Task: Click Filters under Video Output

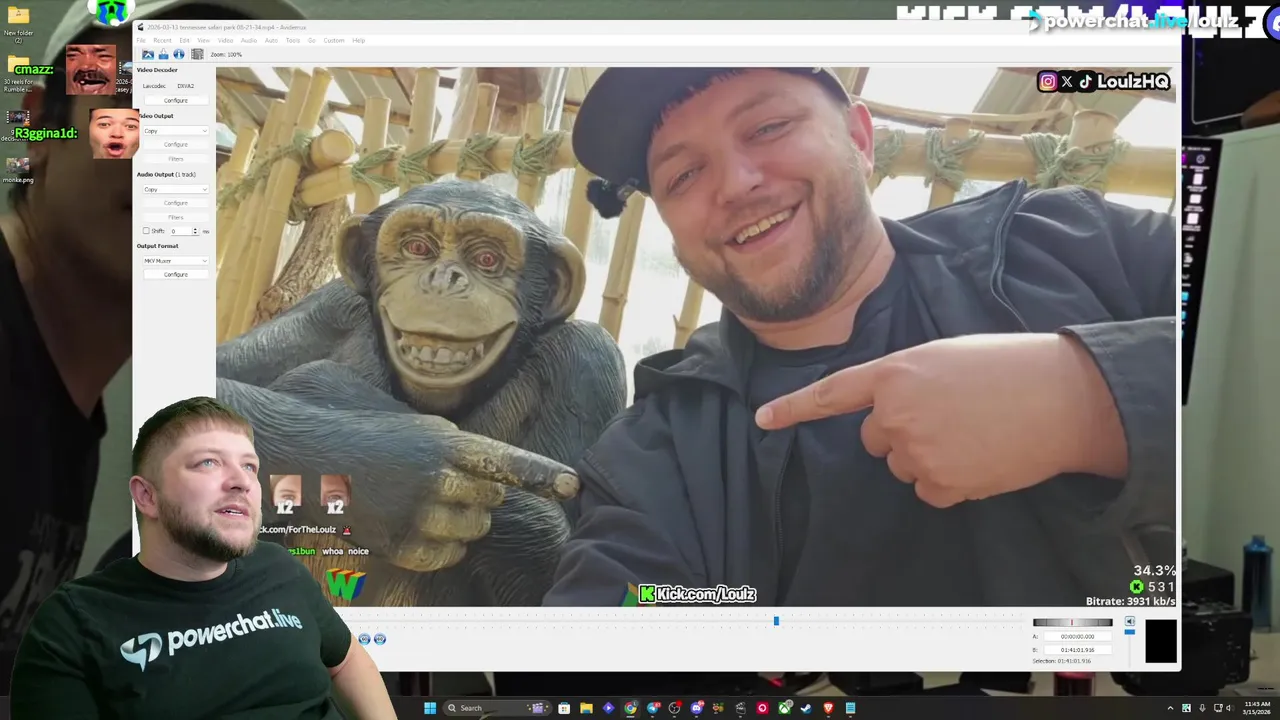Action: pos(175,158)
